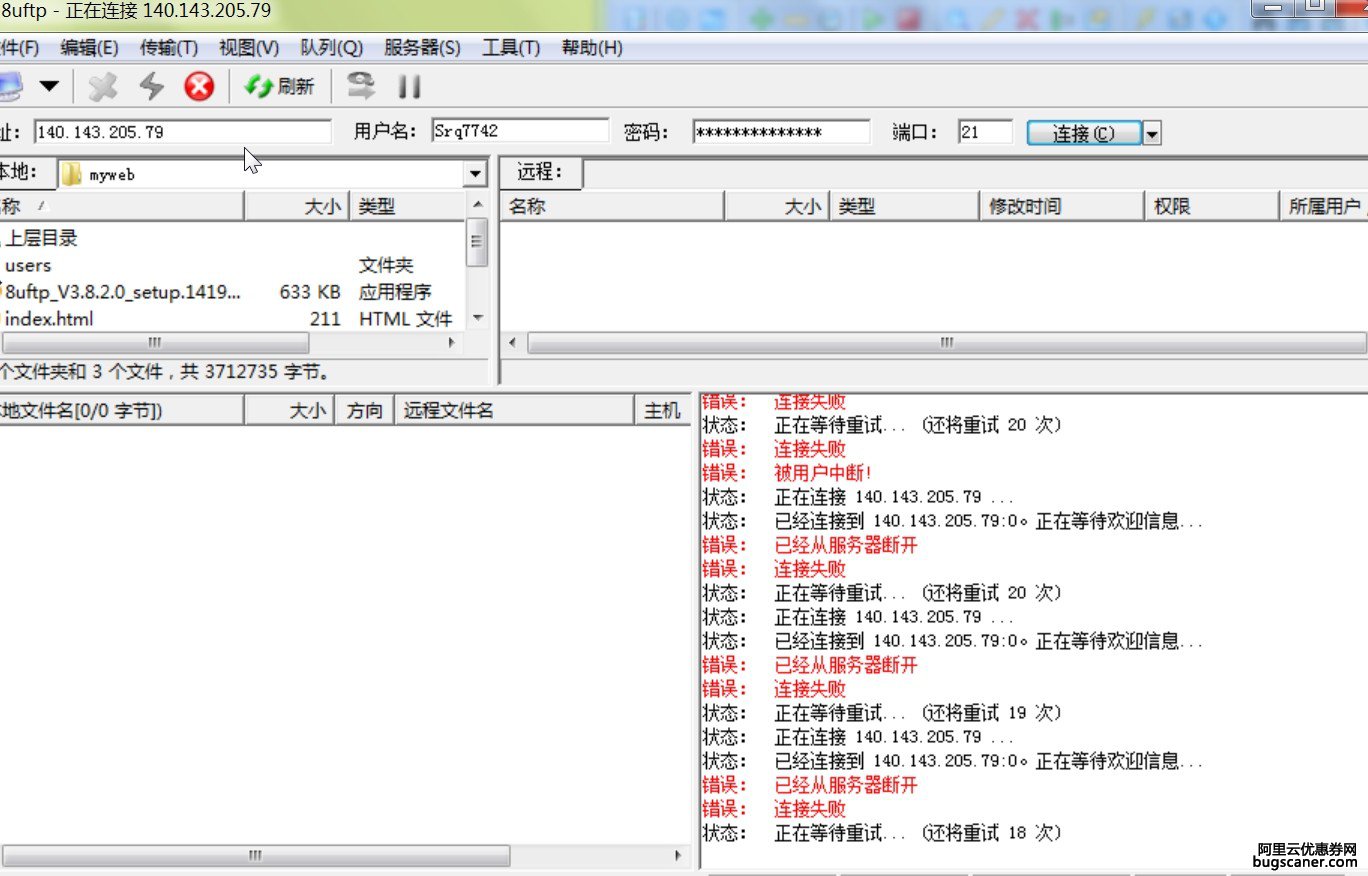Click the gray disconnect X toolbar icon
Screen dimensions: 1368x876
(102, 87)
